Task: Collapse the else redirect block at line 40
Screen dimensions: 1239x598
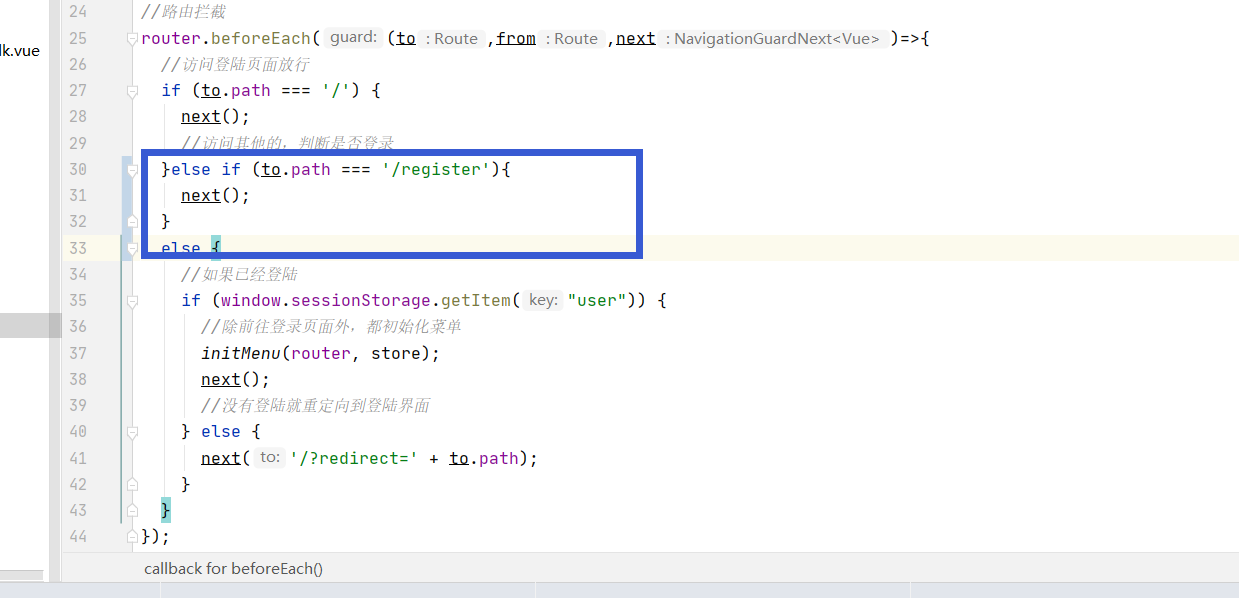Action: 131,431
